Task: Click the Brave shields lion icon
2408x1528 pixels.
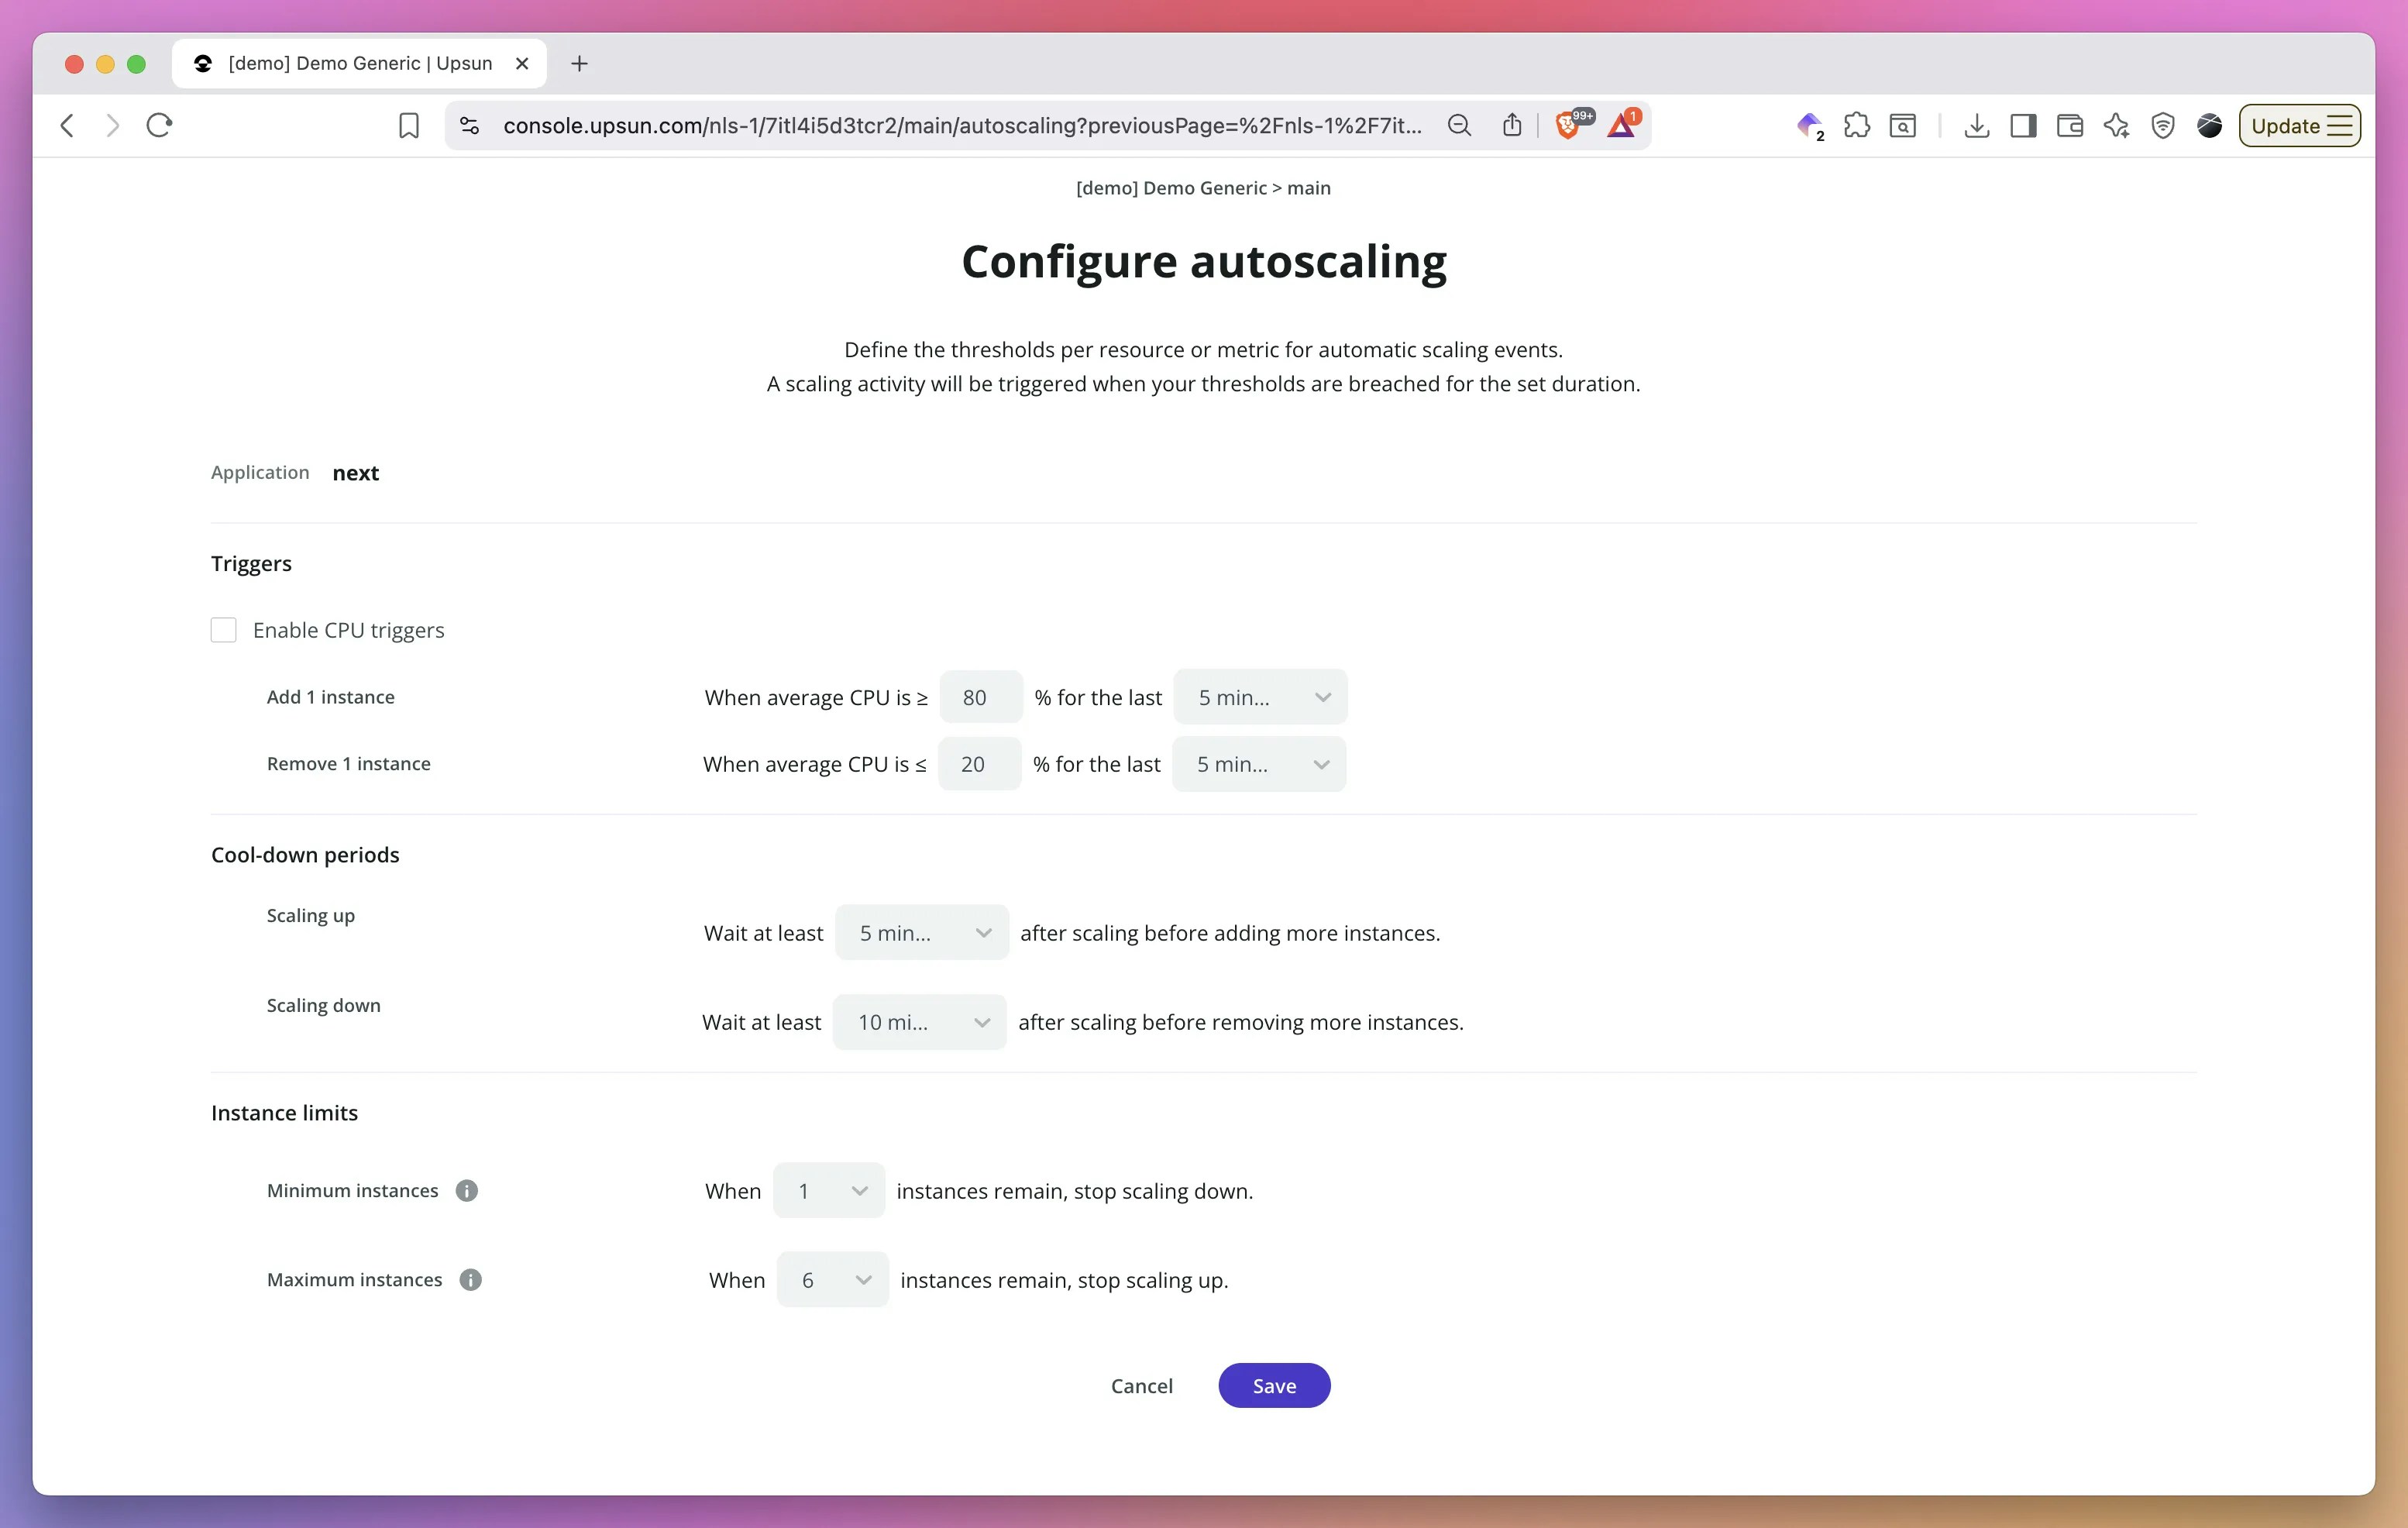Action: 1568,125
